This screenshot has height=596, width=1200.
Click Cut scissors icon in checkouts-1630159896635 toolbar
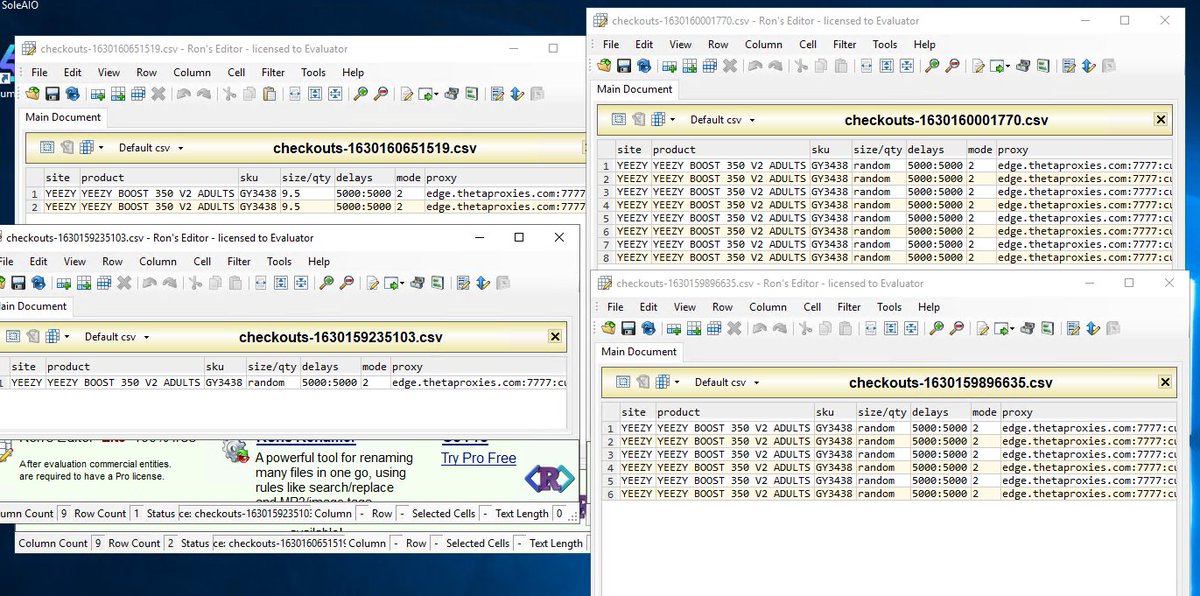coord(806,328)
